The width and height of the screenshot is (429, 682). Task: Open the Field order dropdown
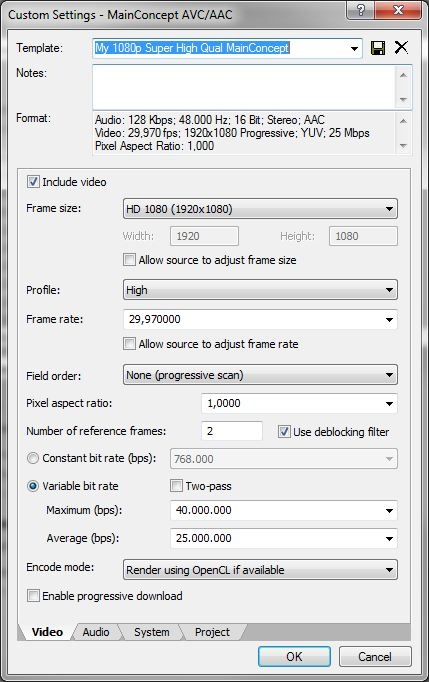(260, 375)
